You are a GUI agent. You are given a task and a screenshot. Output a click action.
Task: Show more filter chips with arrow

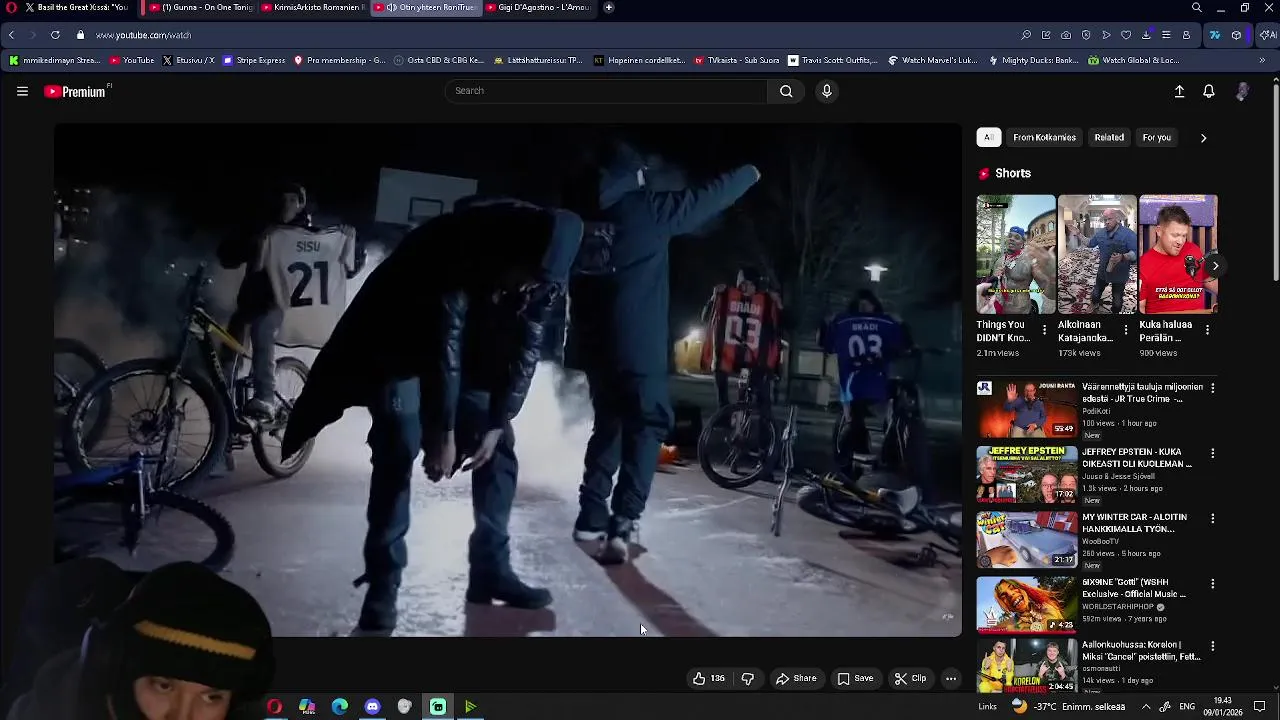point(1203,138)
